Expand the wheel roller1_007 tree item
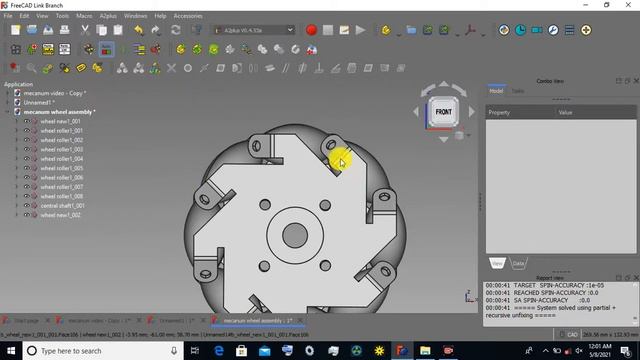640x360 pixels. (17, 187)
